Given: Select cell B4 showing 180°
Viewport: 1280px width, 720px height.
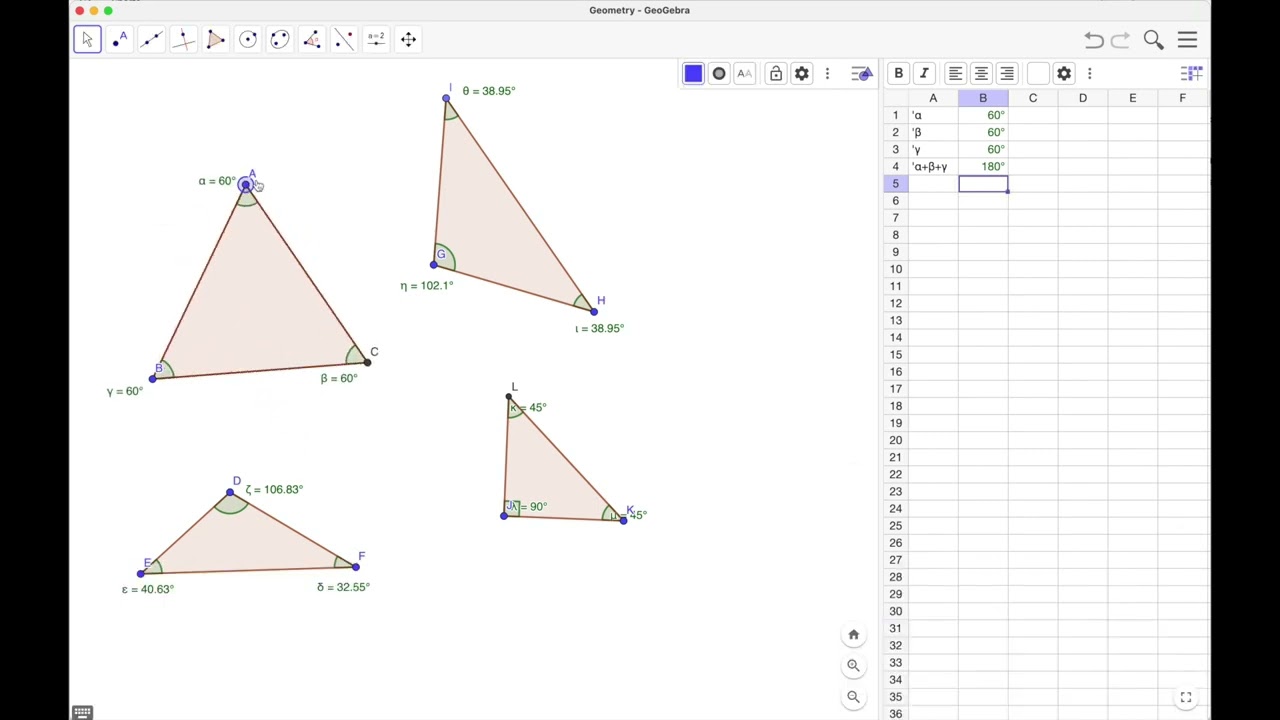Looking at the screenshot, I should tap(983, 167).
